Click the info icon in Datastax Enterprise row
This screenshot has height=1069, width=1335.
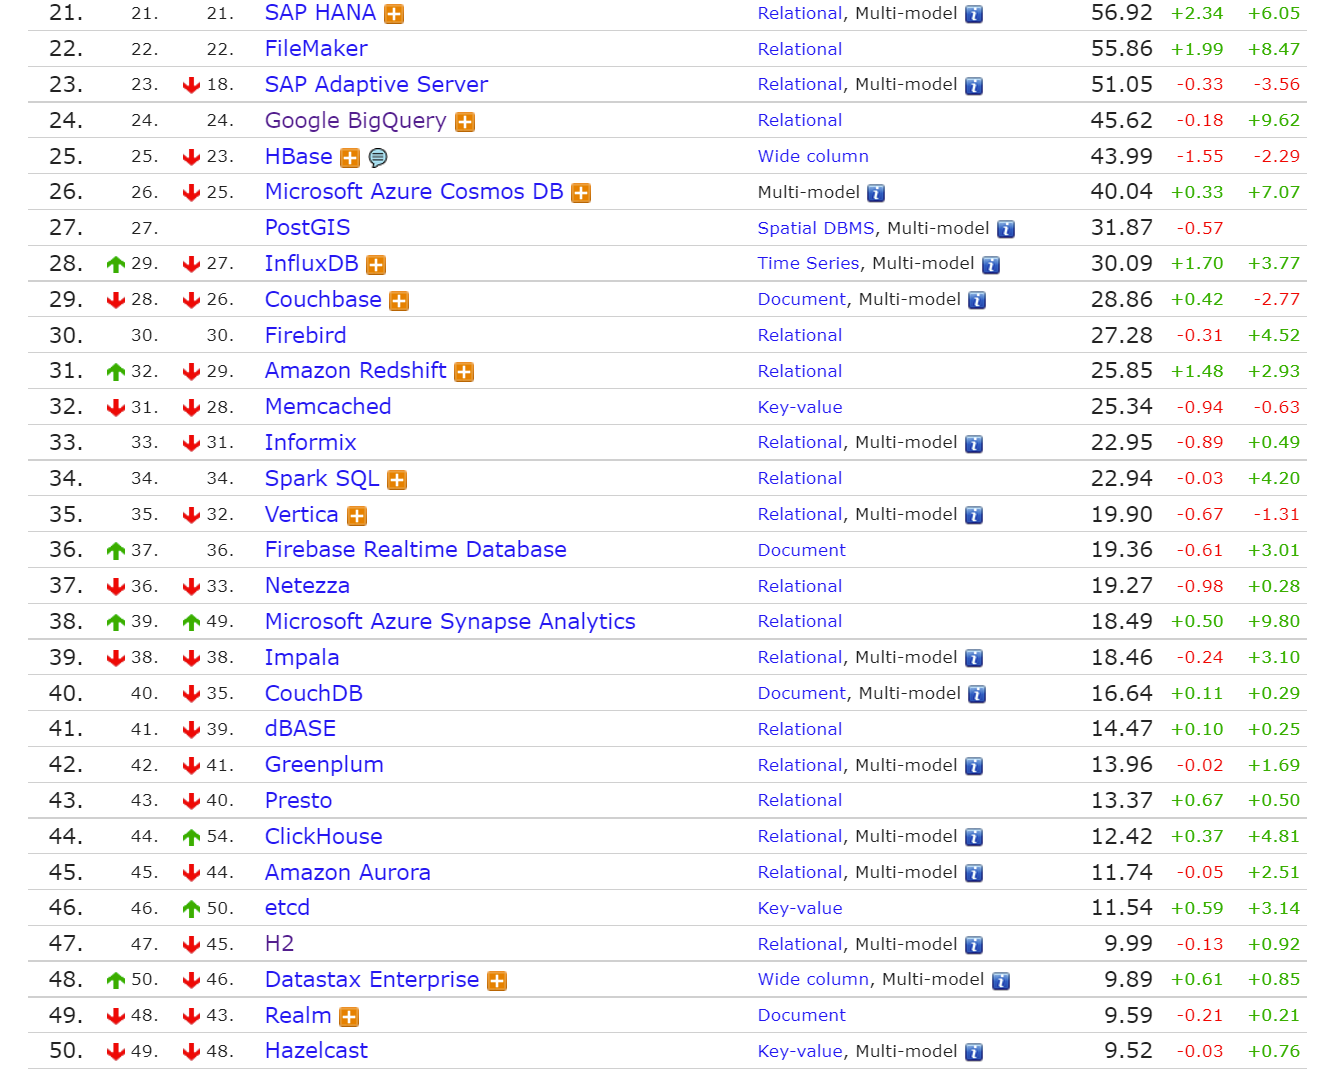[1001, 981]
